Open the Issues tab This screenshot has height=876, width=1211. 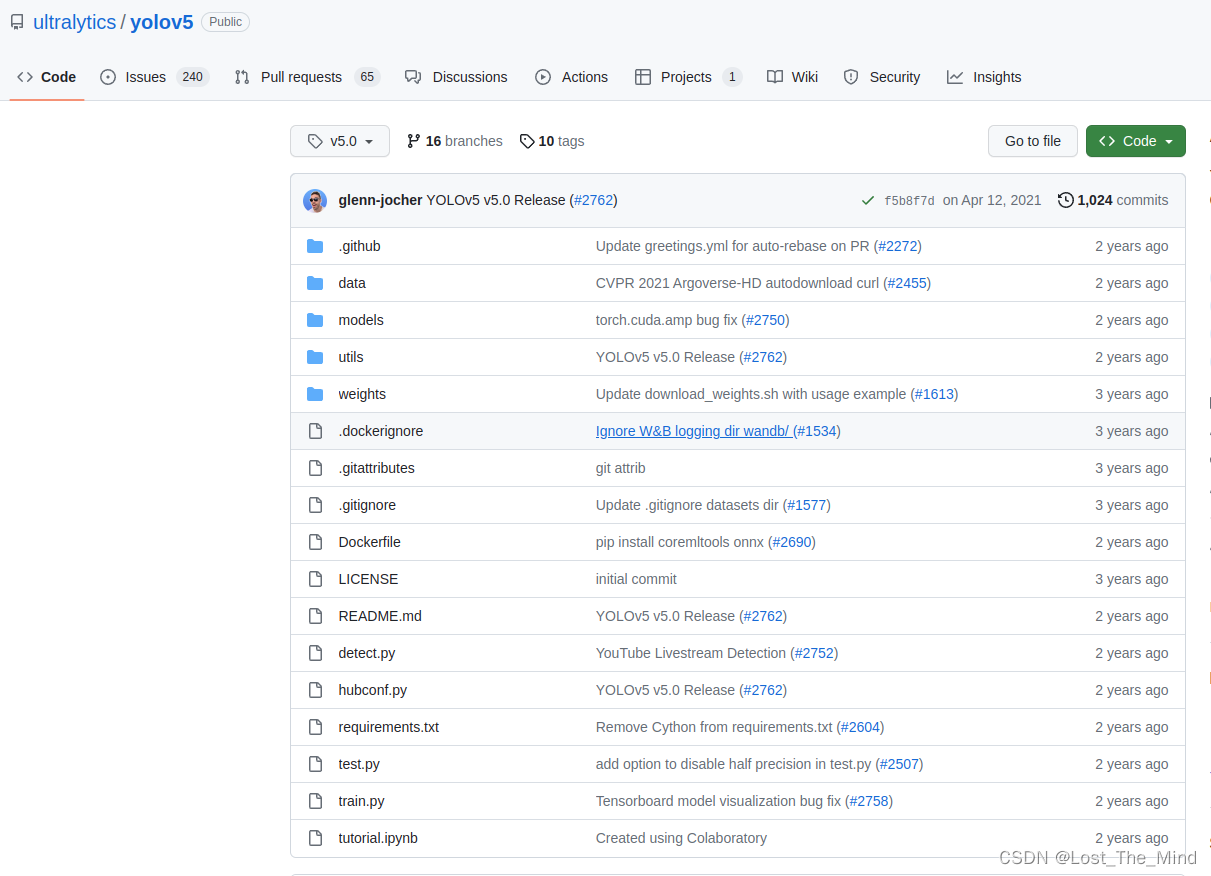154,77
